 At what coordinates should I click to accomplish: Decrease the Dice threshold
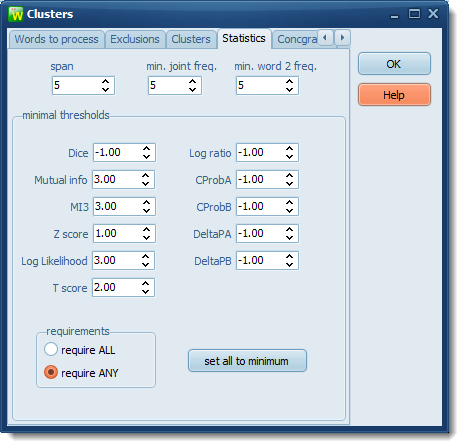click(146, 156)
